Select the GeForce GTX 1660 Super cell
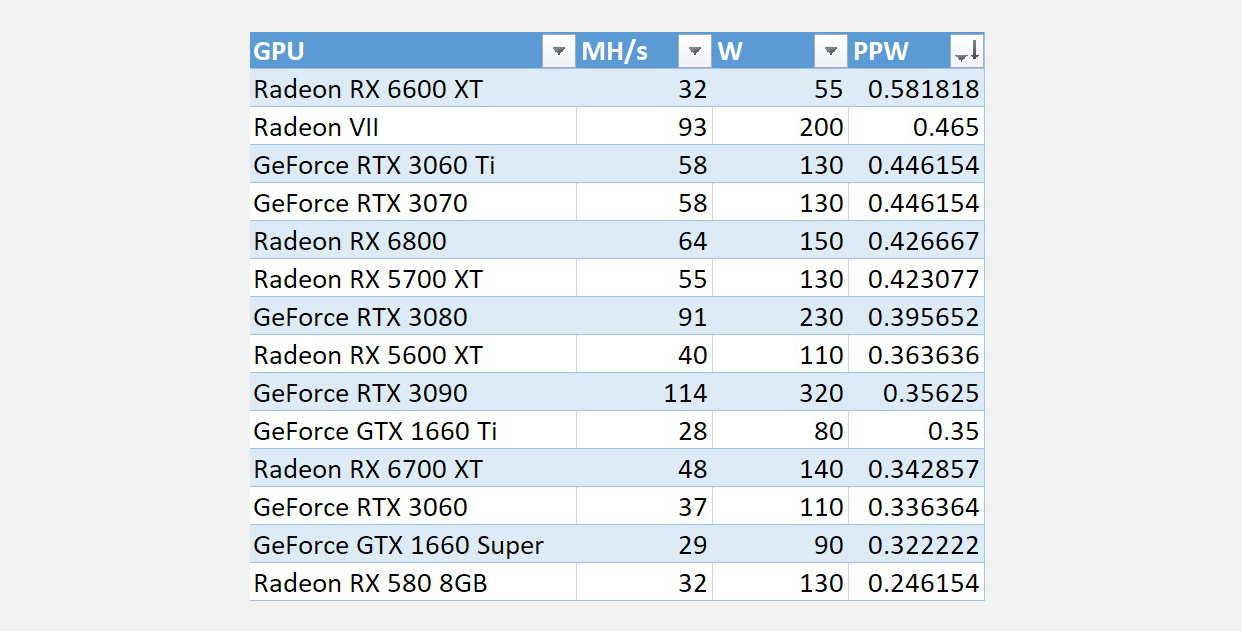The image size is (1242, 631). tap(413, 545)
